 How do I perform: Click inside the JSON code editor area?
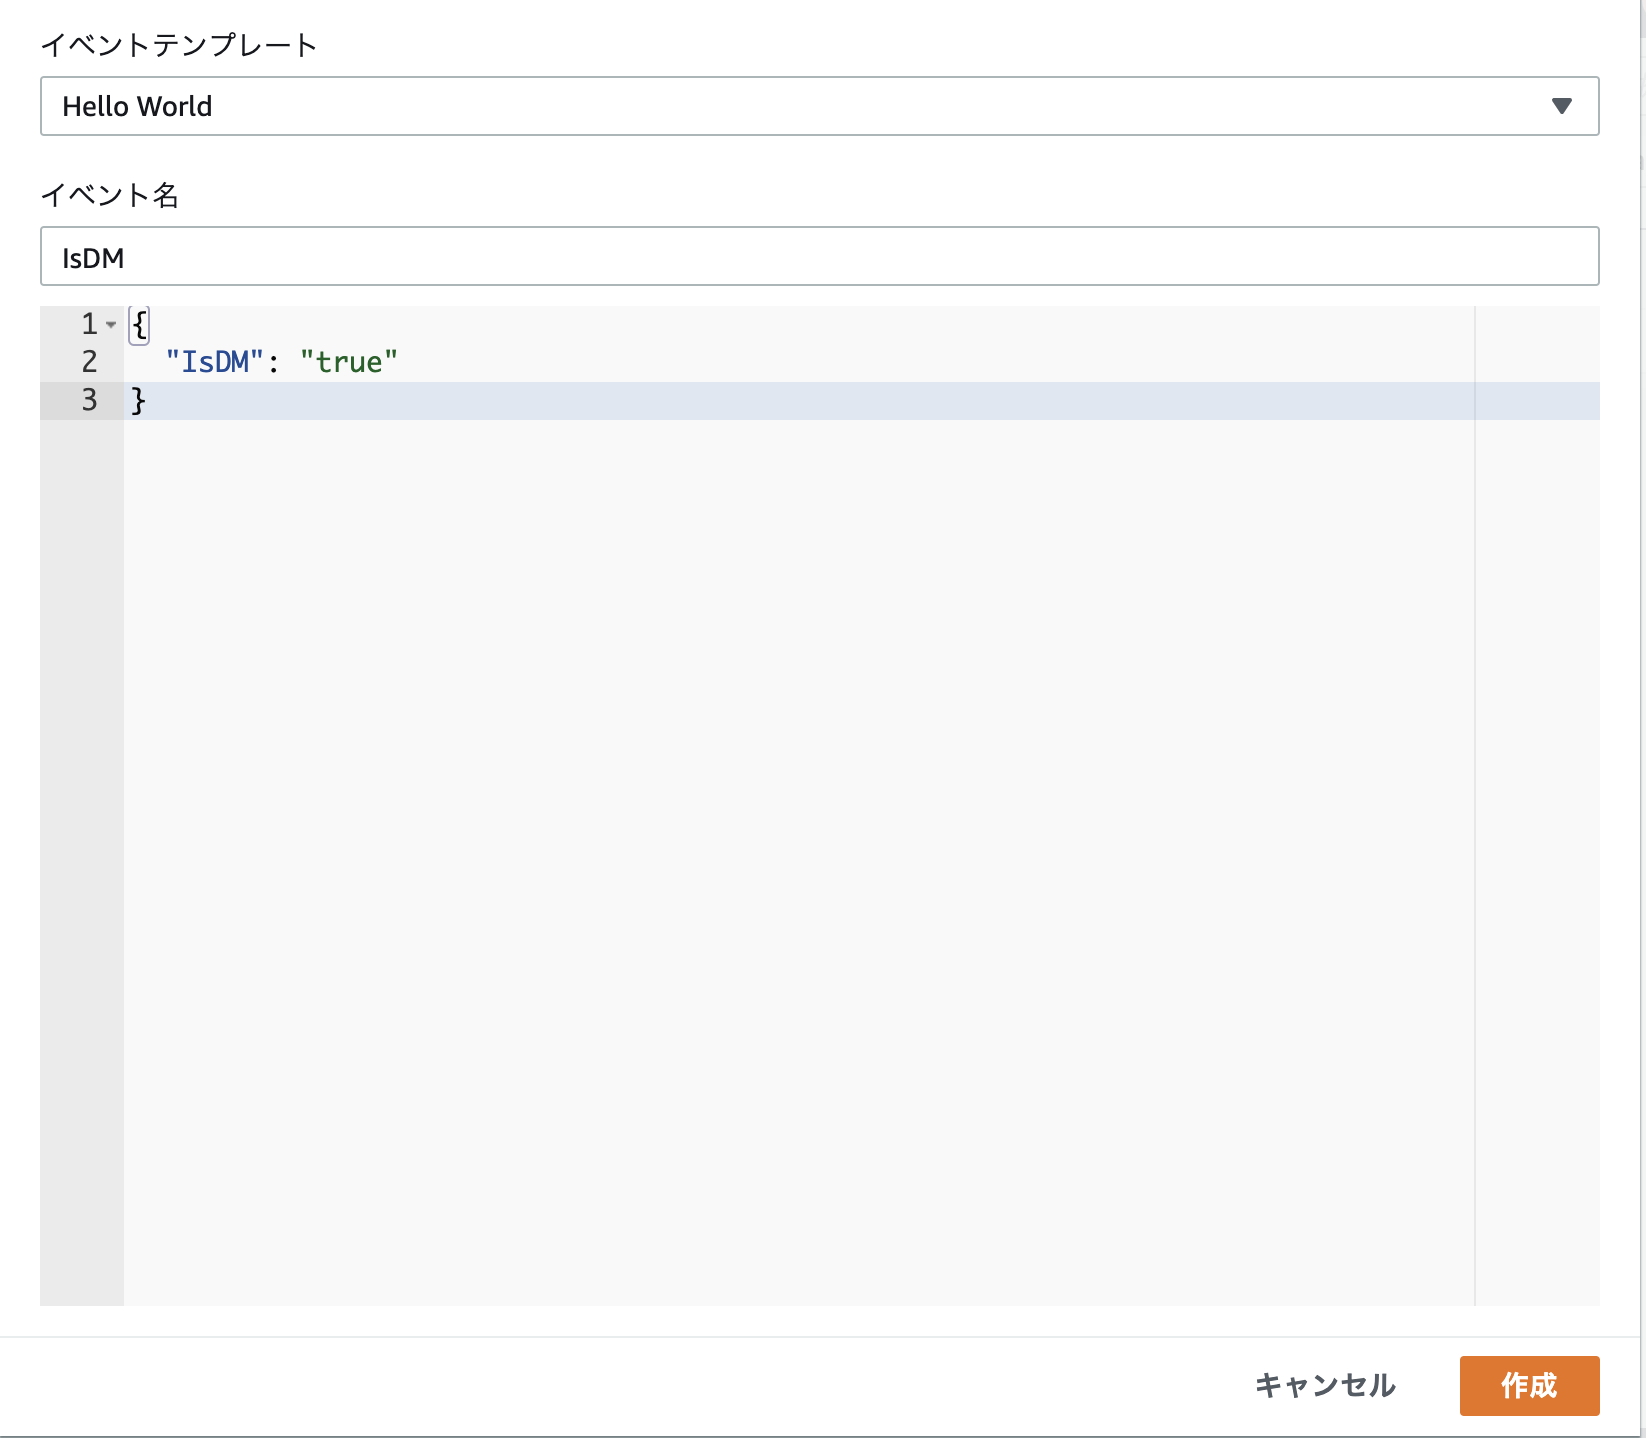coord(700,700)
